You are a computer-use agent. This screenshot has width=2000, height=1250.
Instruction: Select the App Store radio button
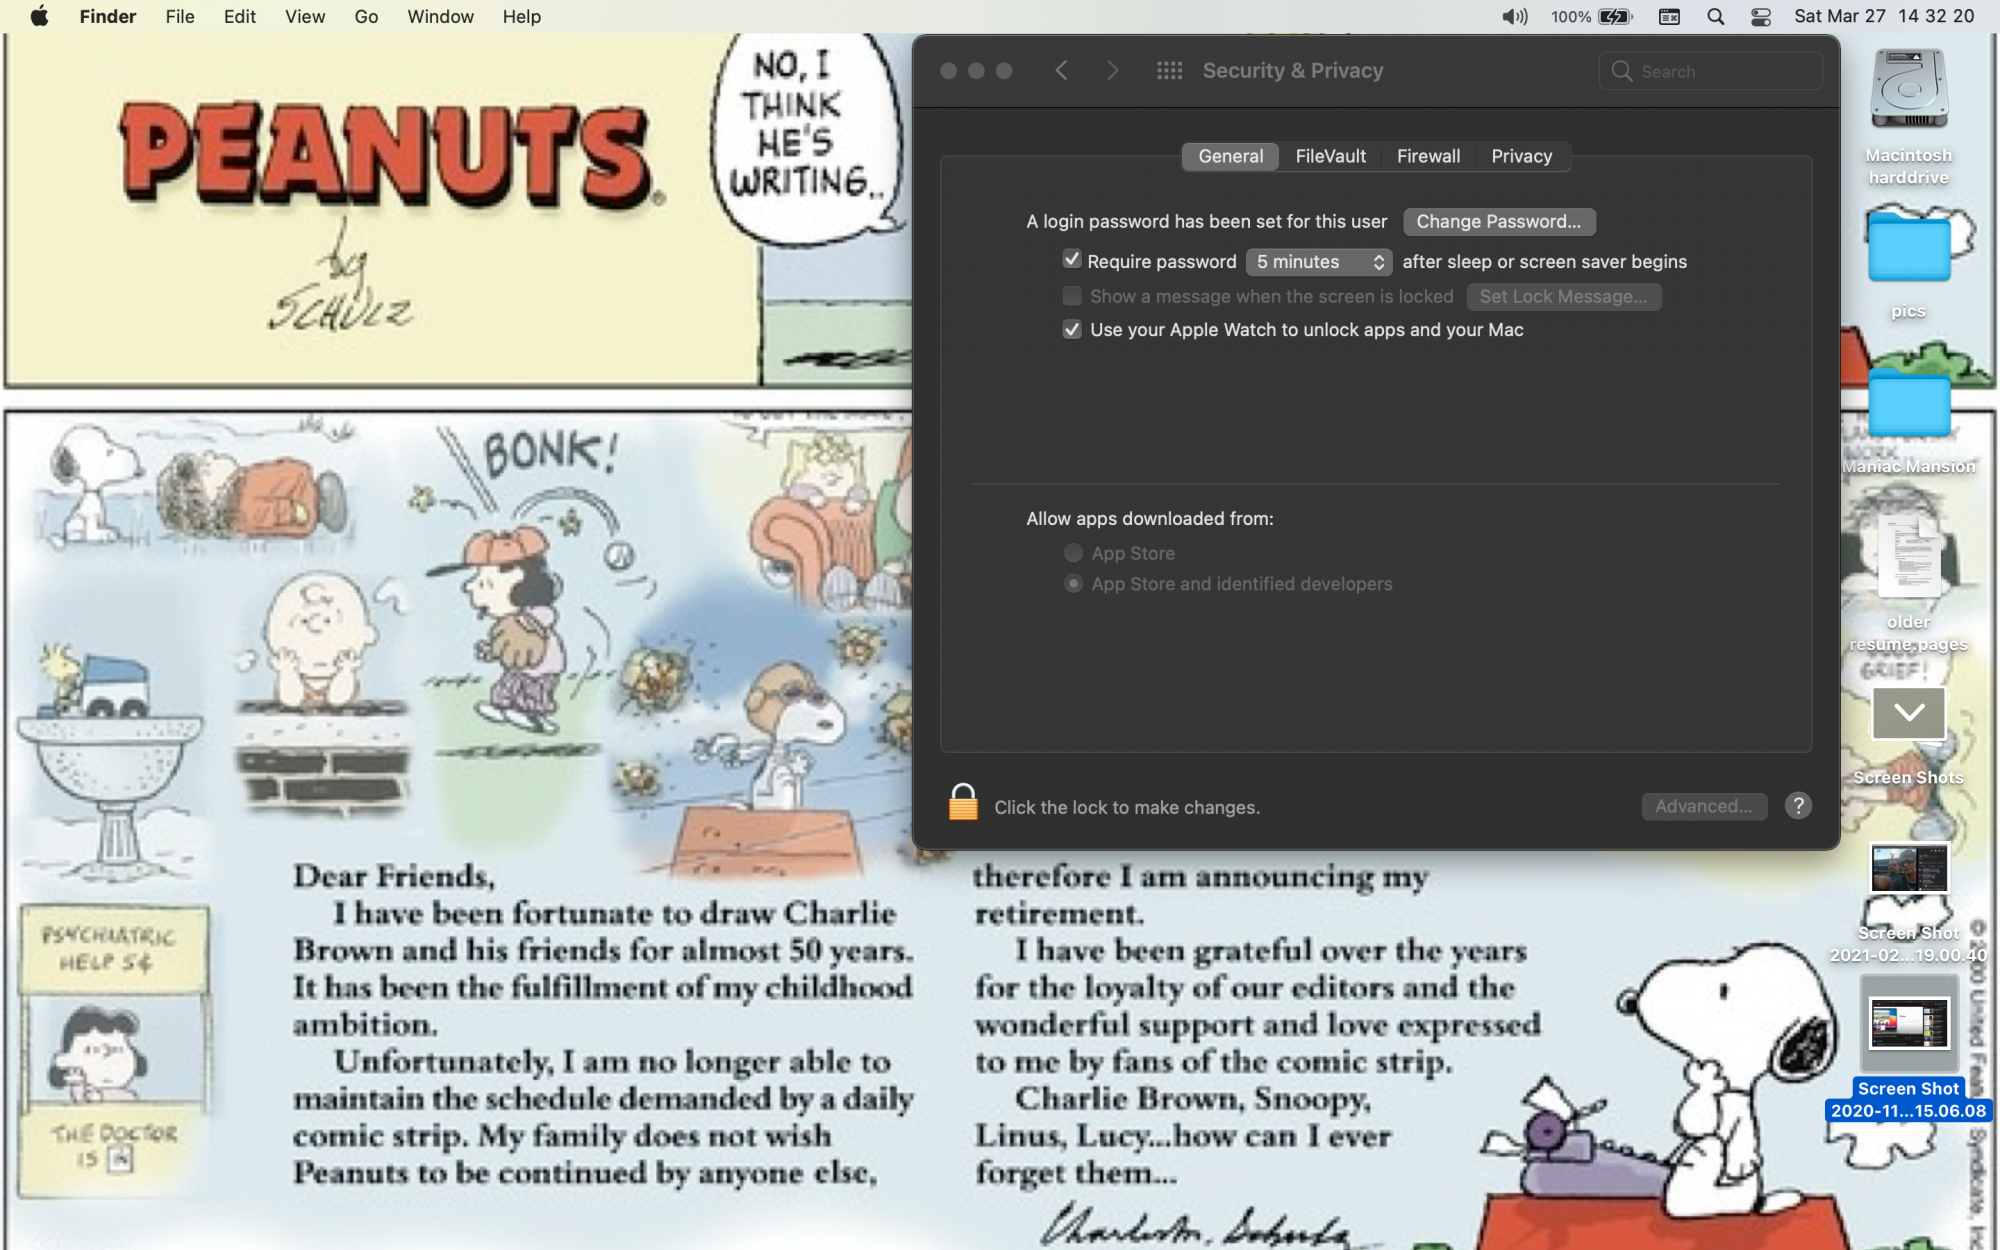1073,553
